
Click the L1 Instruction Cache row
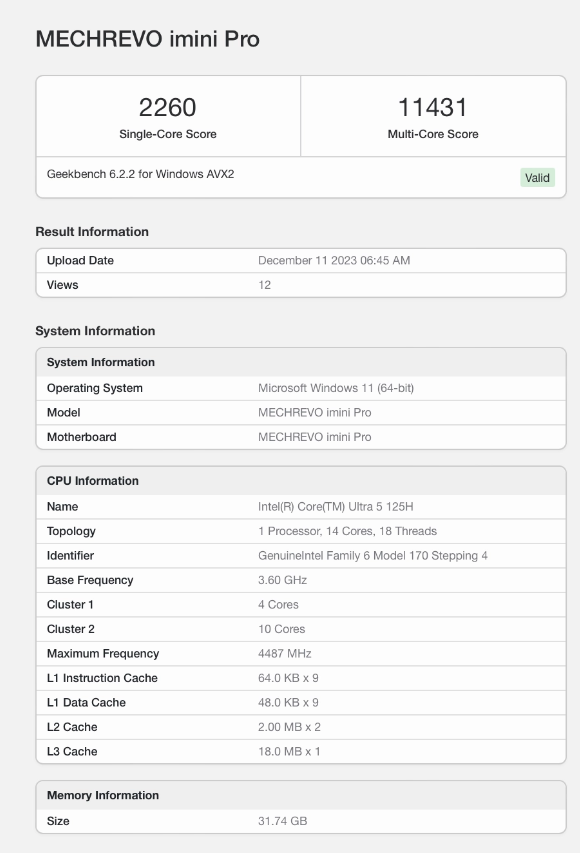click(x=301, y=678)
